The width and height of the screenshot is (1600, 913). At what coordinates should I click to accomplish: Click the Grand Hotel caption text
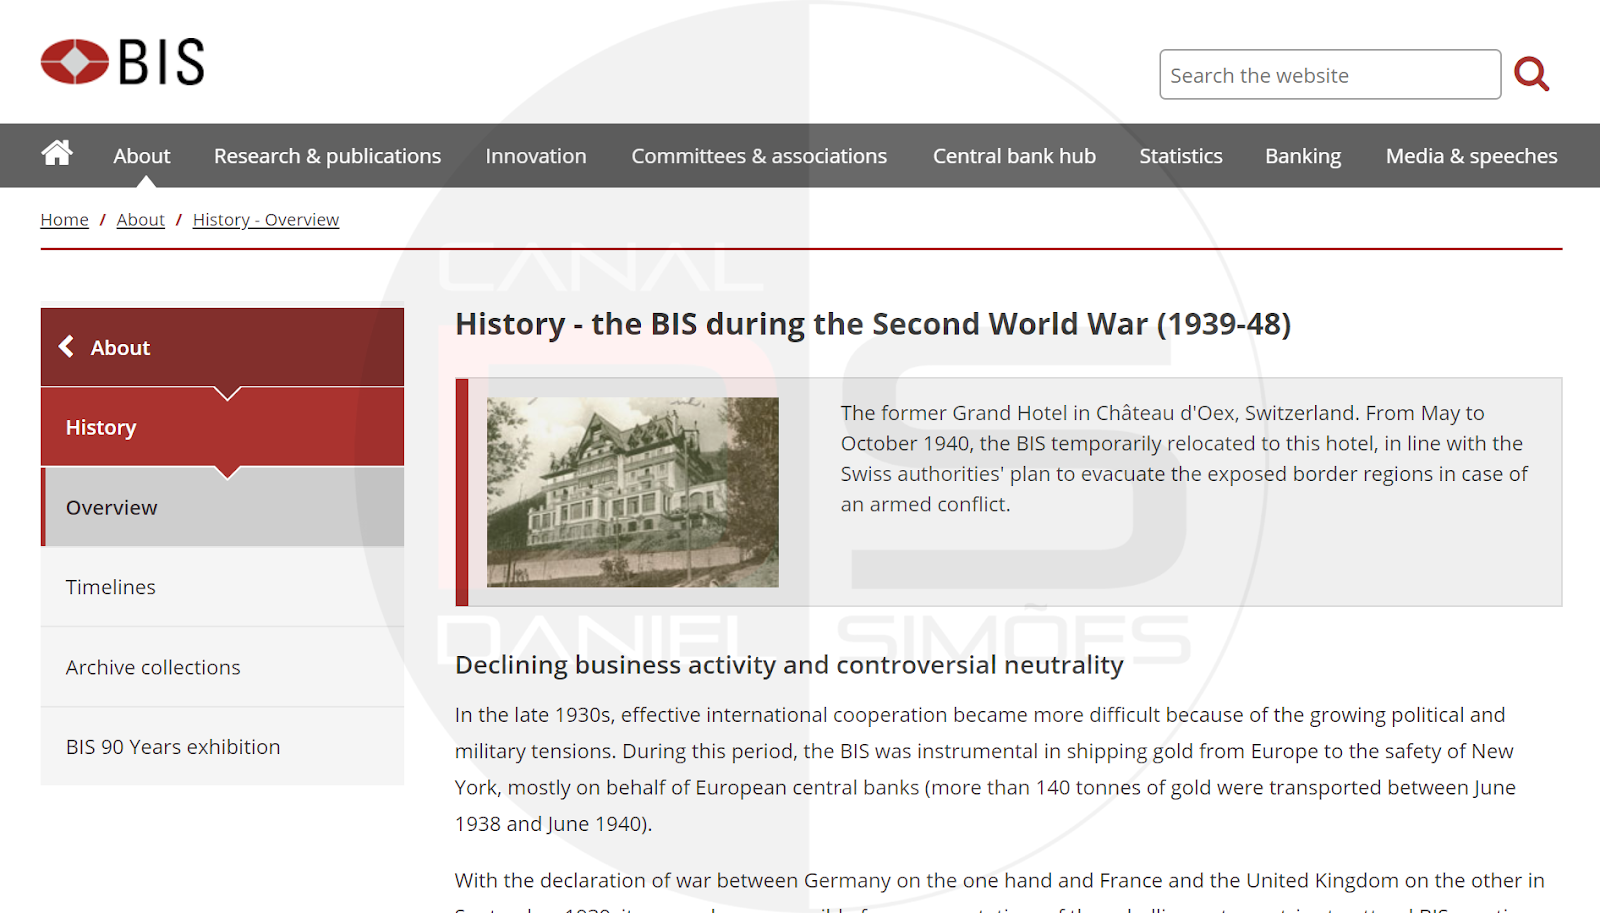pyautogui.click(x=1184, y=458)
